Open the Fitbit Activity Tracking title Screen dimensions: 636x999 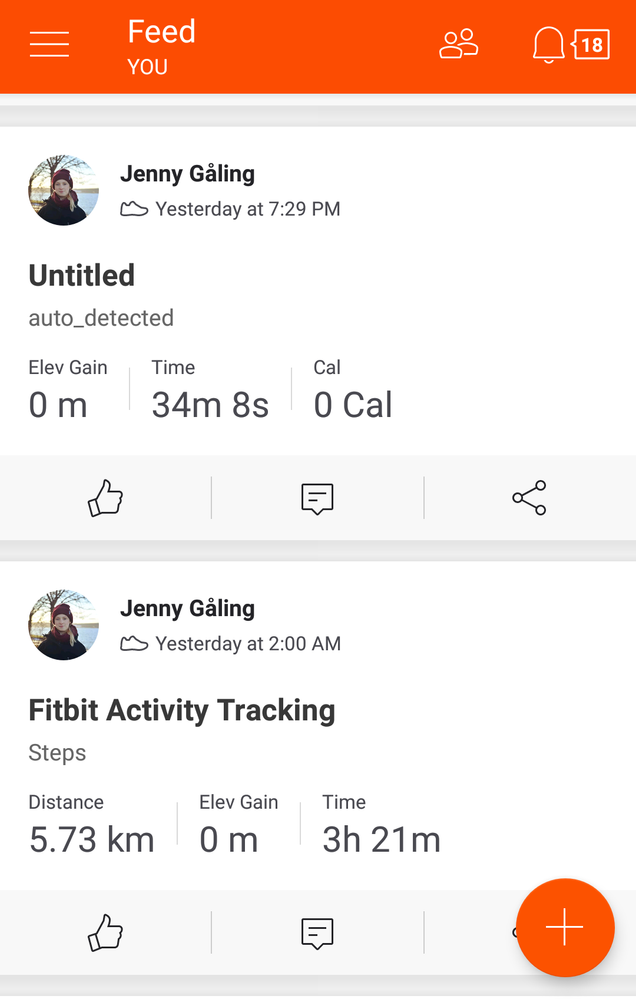pyautogui.click(x=182, y=710)
